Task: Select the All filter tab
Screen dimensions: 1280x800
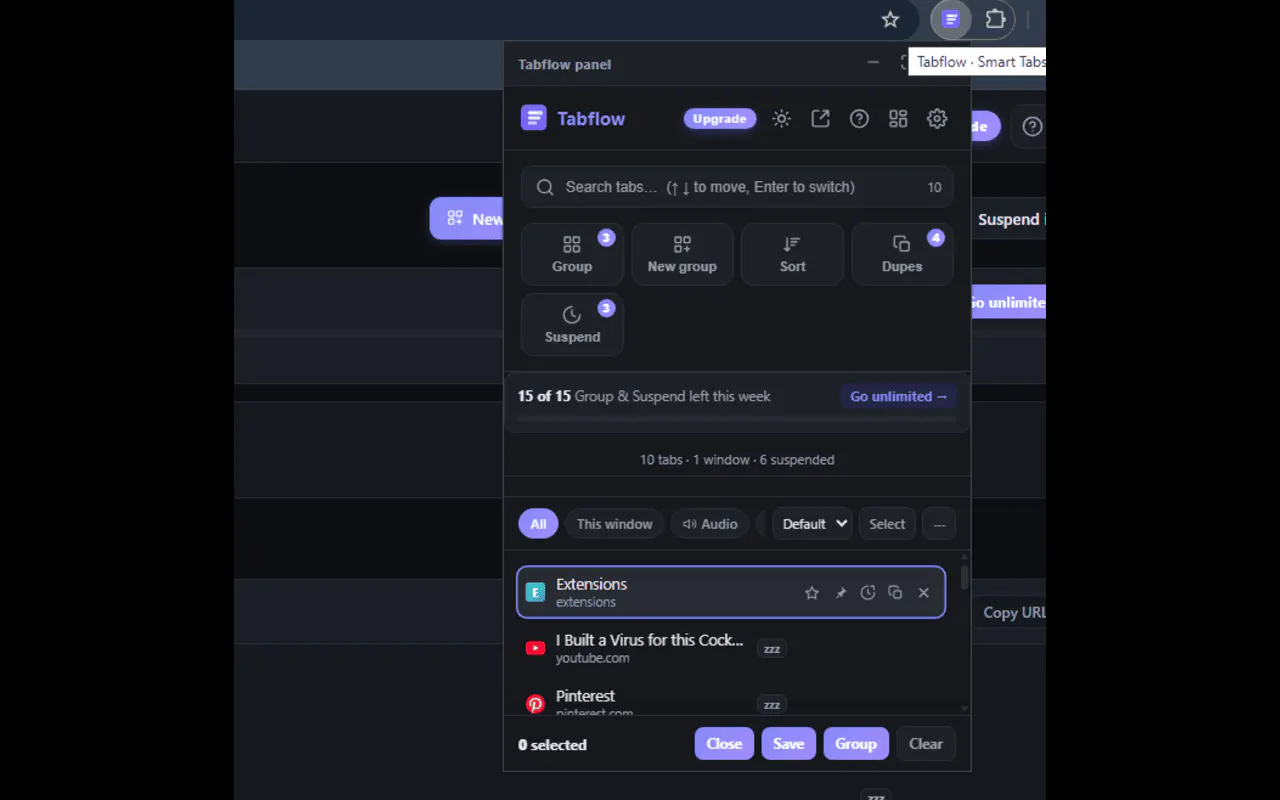Action: click(x=538, y=524)
